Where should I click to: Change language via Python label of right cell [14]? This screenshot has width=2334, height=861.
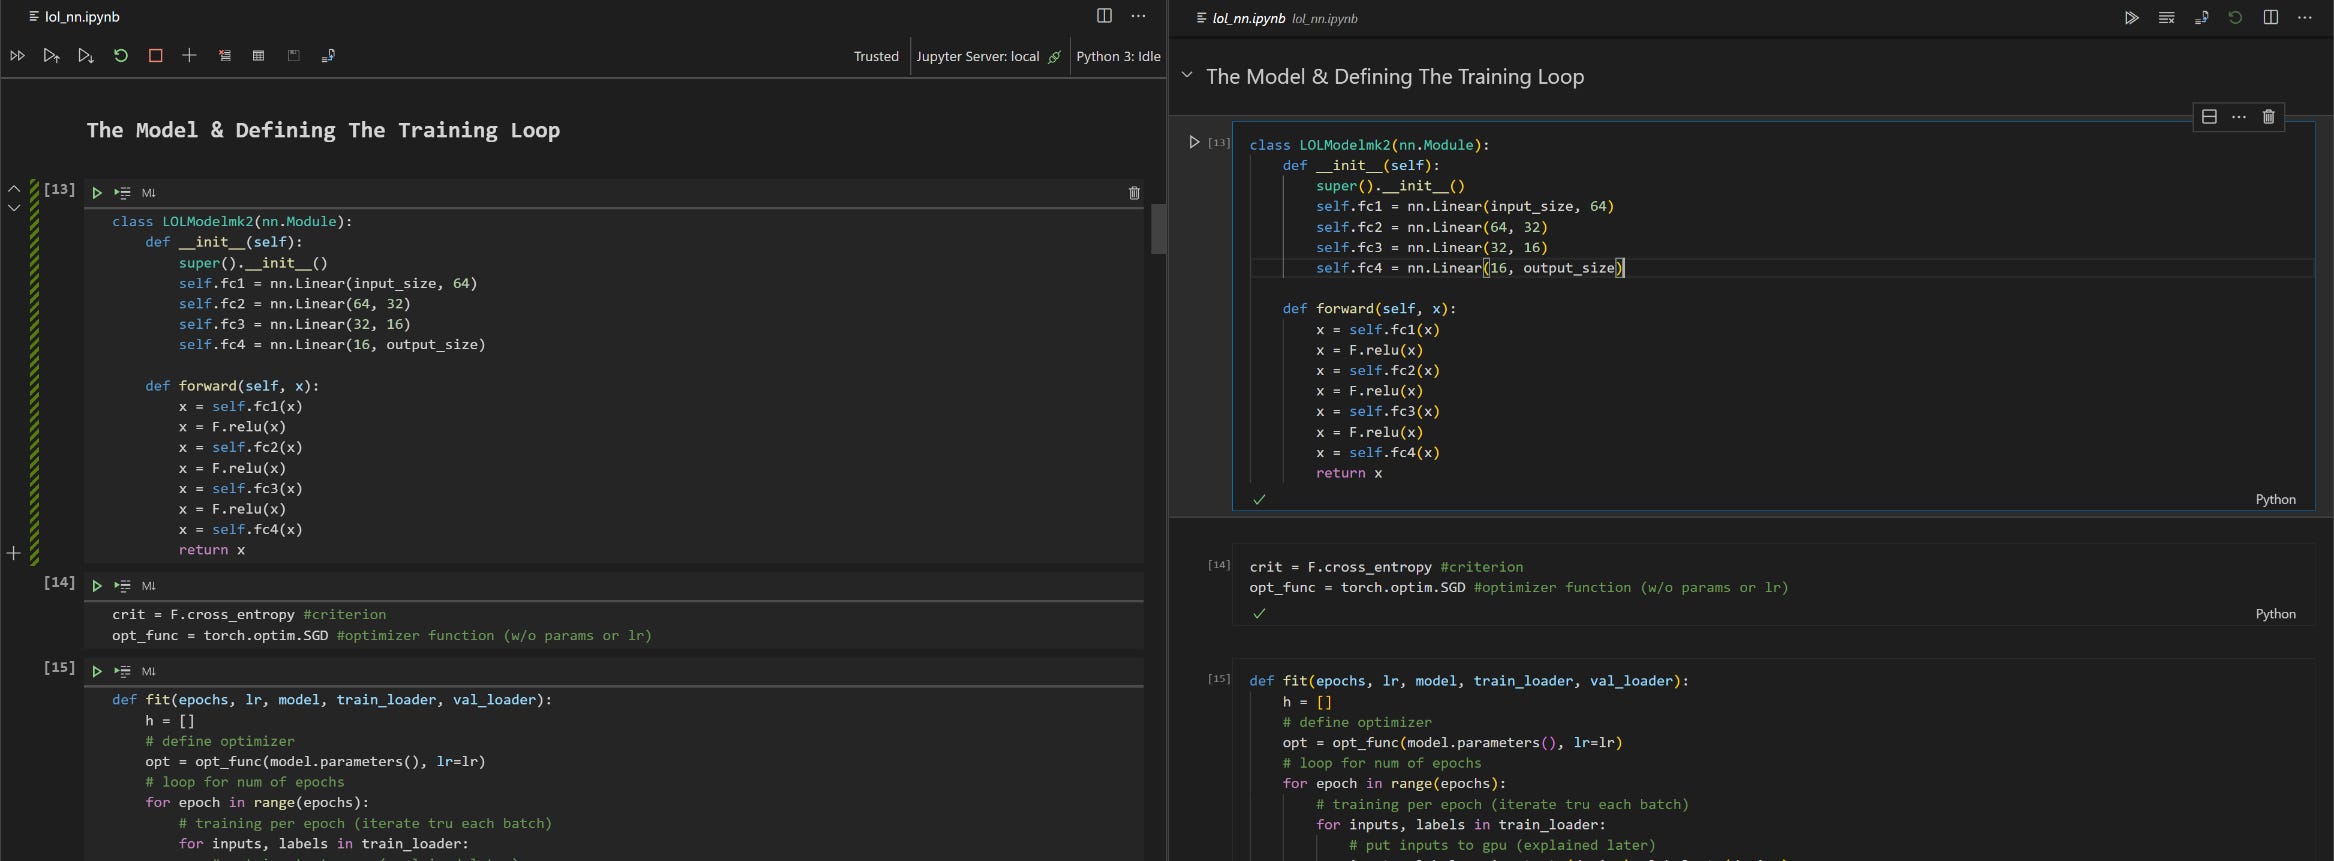[x=2275, y=614]
